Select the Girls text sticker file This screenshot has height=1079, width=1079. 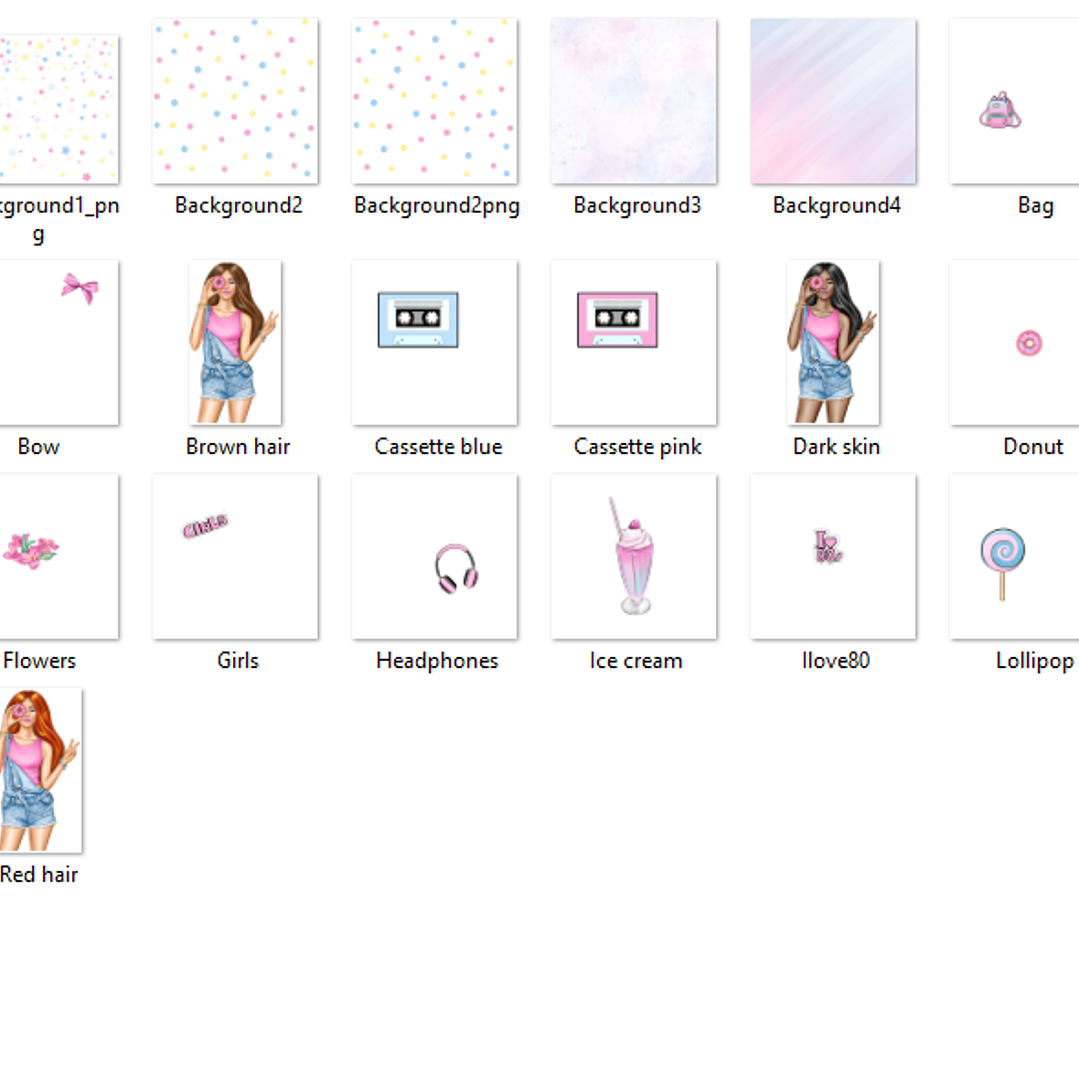coord(235,556)
